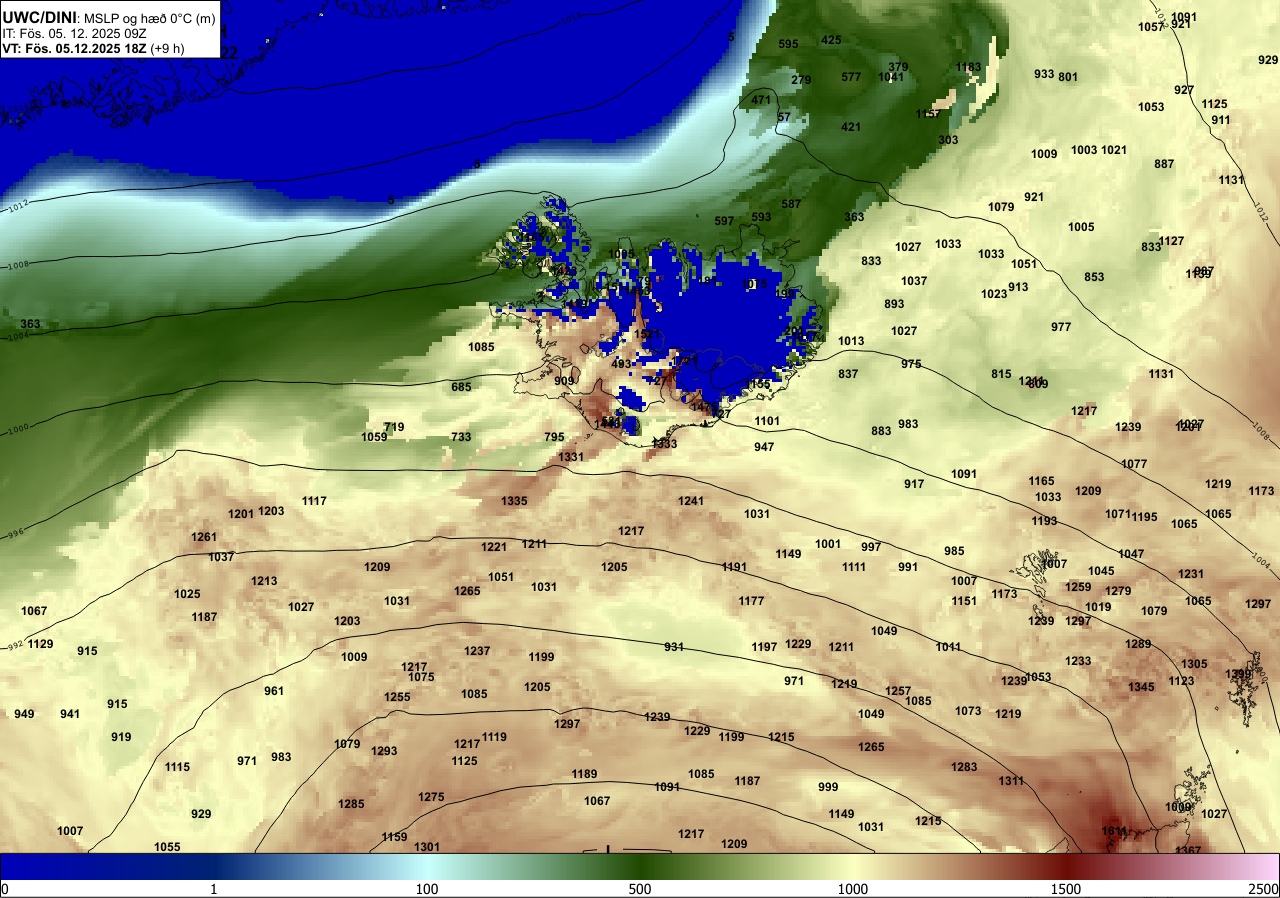Click the 425 height value
Viewport: 1280px width, 898px height.
pos(831,40)
